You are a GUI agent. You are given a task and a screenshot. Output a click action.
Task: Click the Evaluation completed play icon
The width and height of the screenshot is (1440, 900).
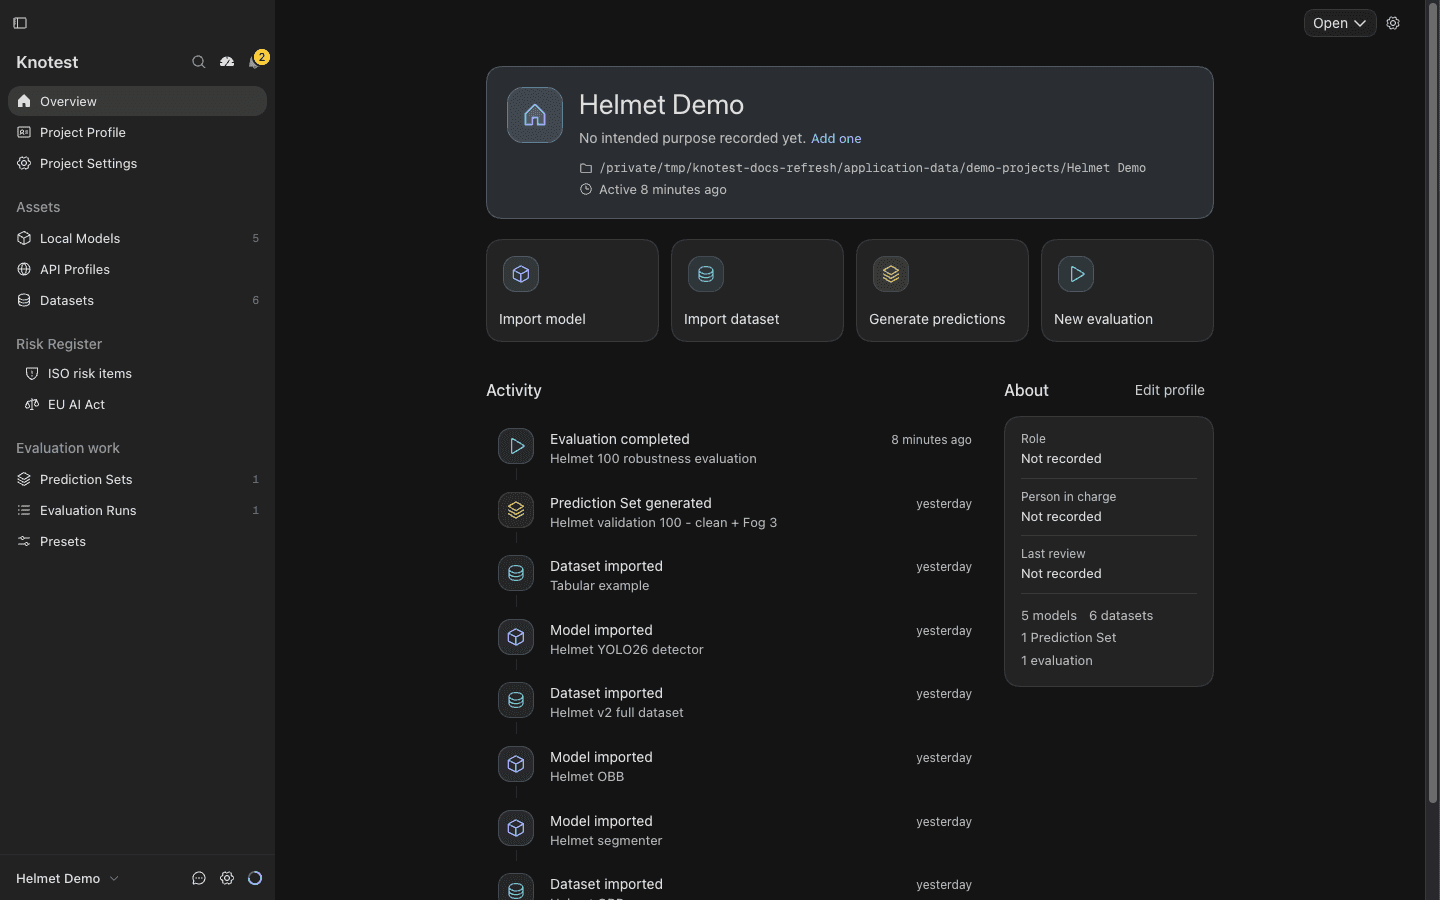pyautogui.click(x=516, y=446)
